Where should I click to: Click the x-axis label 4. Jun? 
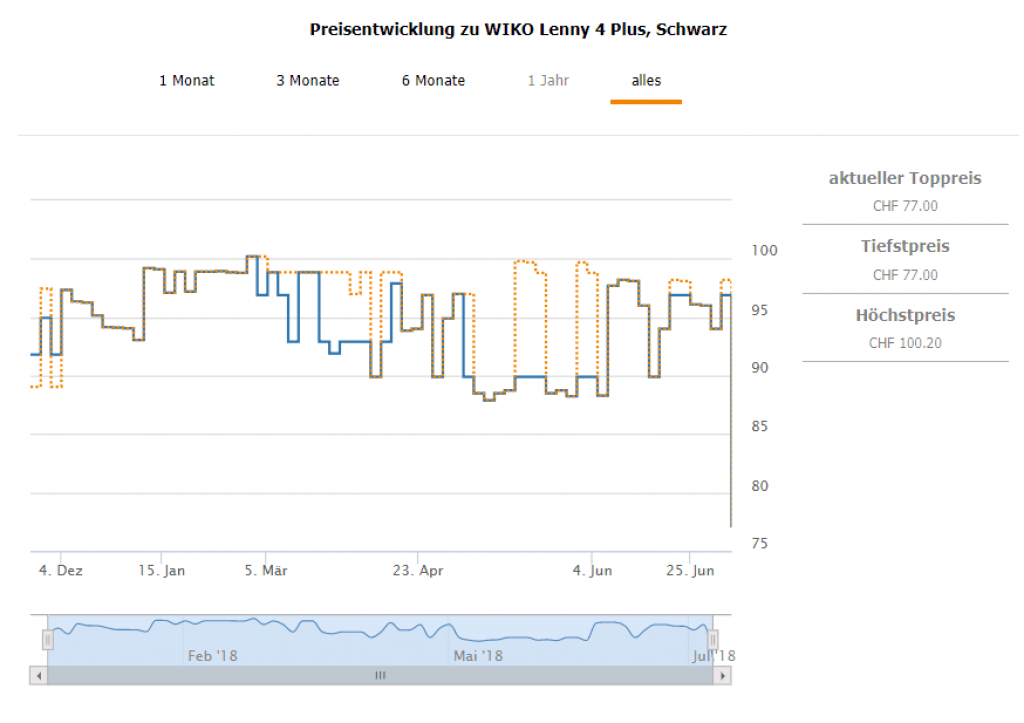point(592,570)
